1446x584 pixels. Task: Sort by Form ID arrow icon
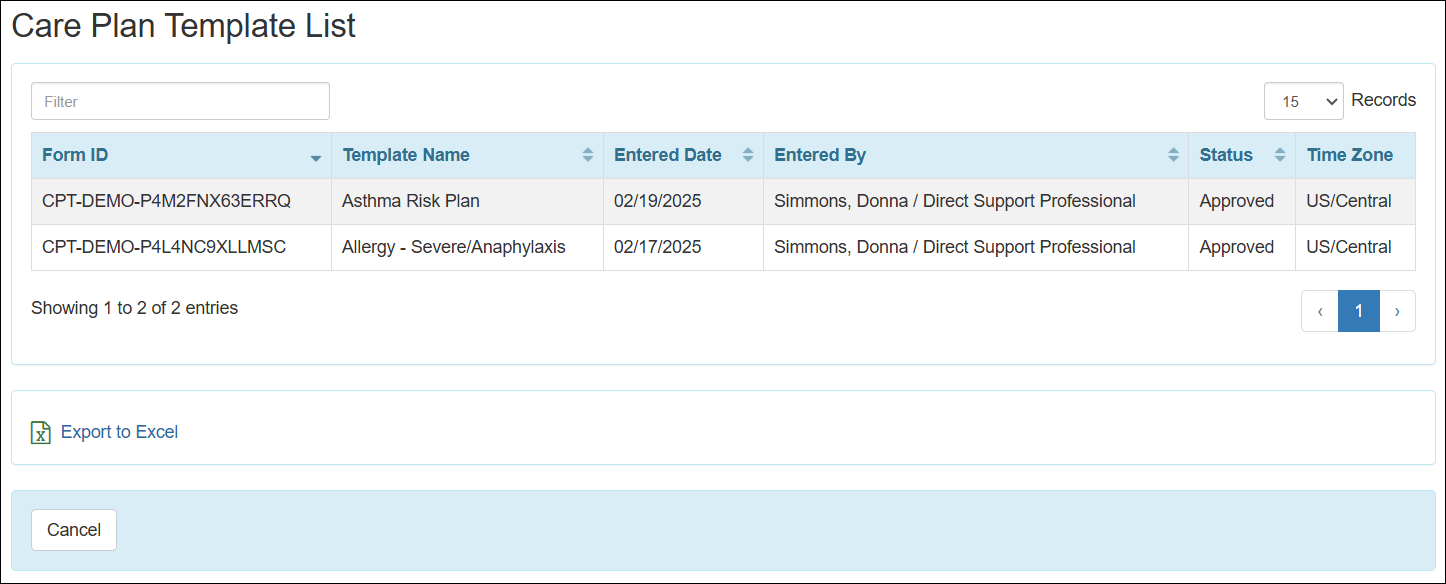point(316,158)
